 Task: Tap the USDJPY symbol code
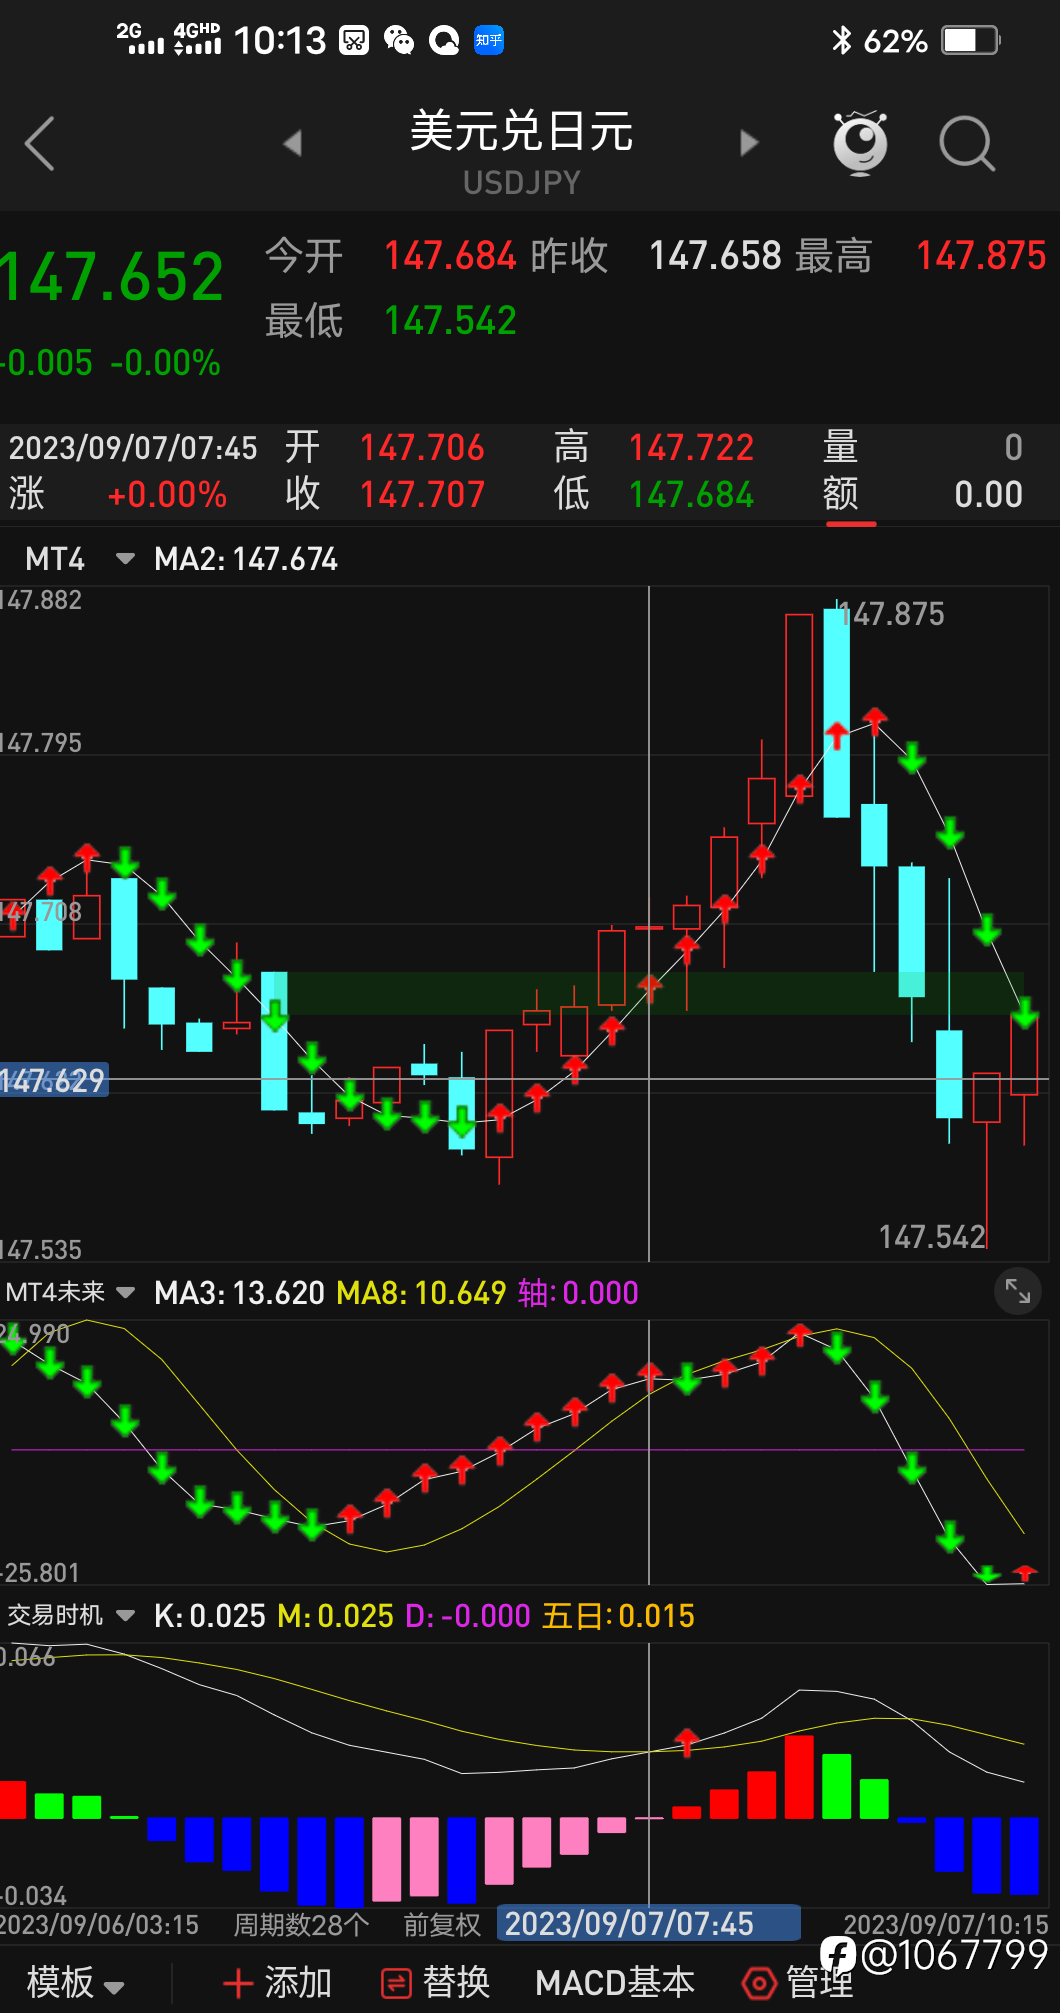[x=522, y=183]
